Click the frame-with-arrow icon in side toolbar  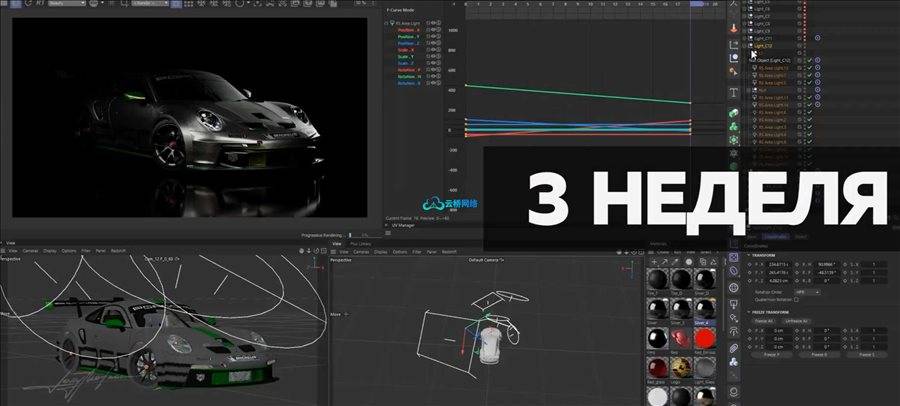734,45
